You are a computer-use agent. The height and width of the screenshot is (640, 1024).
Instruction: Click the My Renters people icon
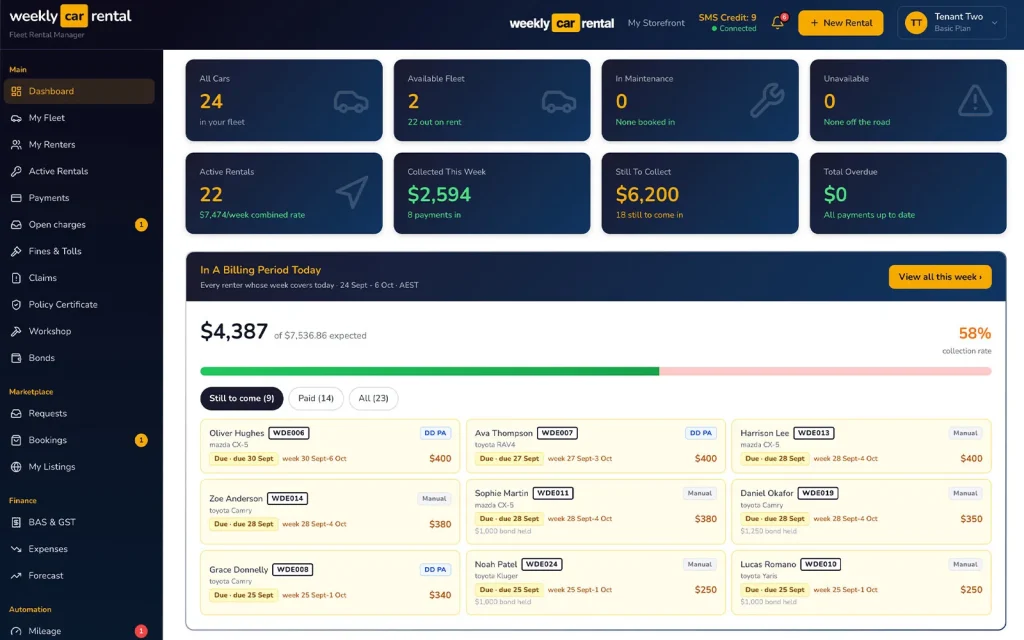(x=16, y=145)
